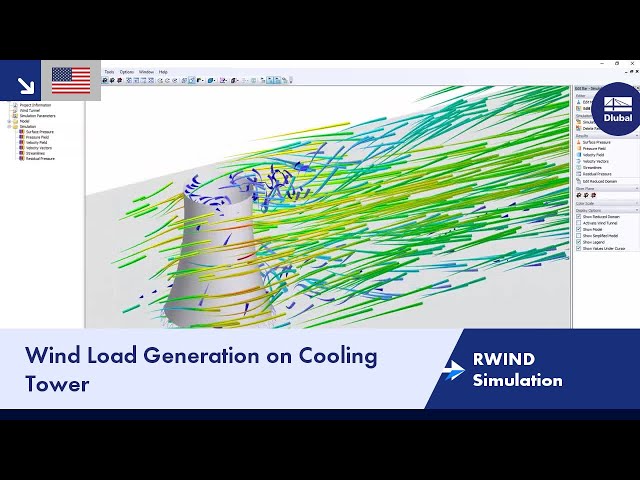Screen dimensions: 640x480
Task: Show Velocity Vectors results from right panel
Action: pyautogui.click(x=596, y=161)
